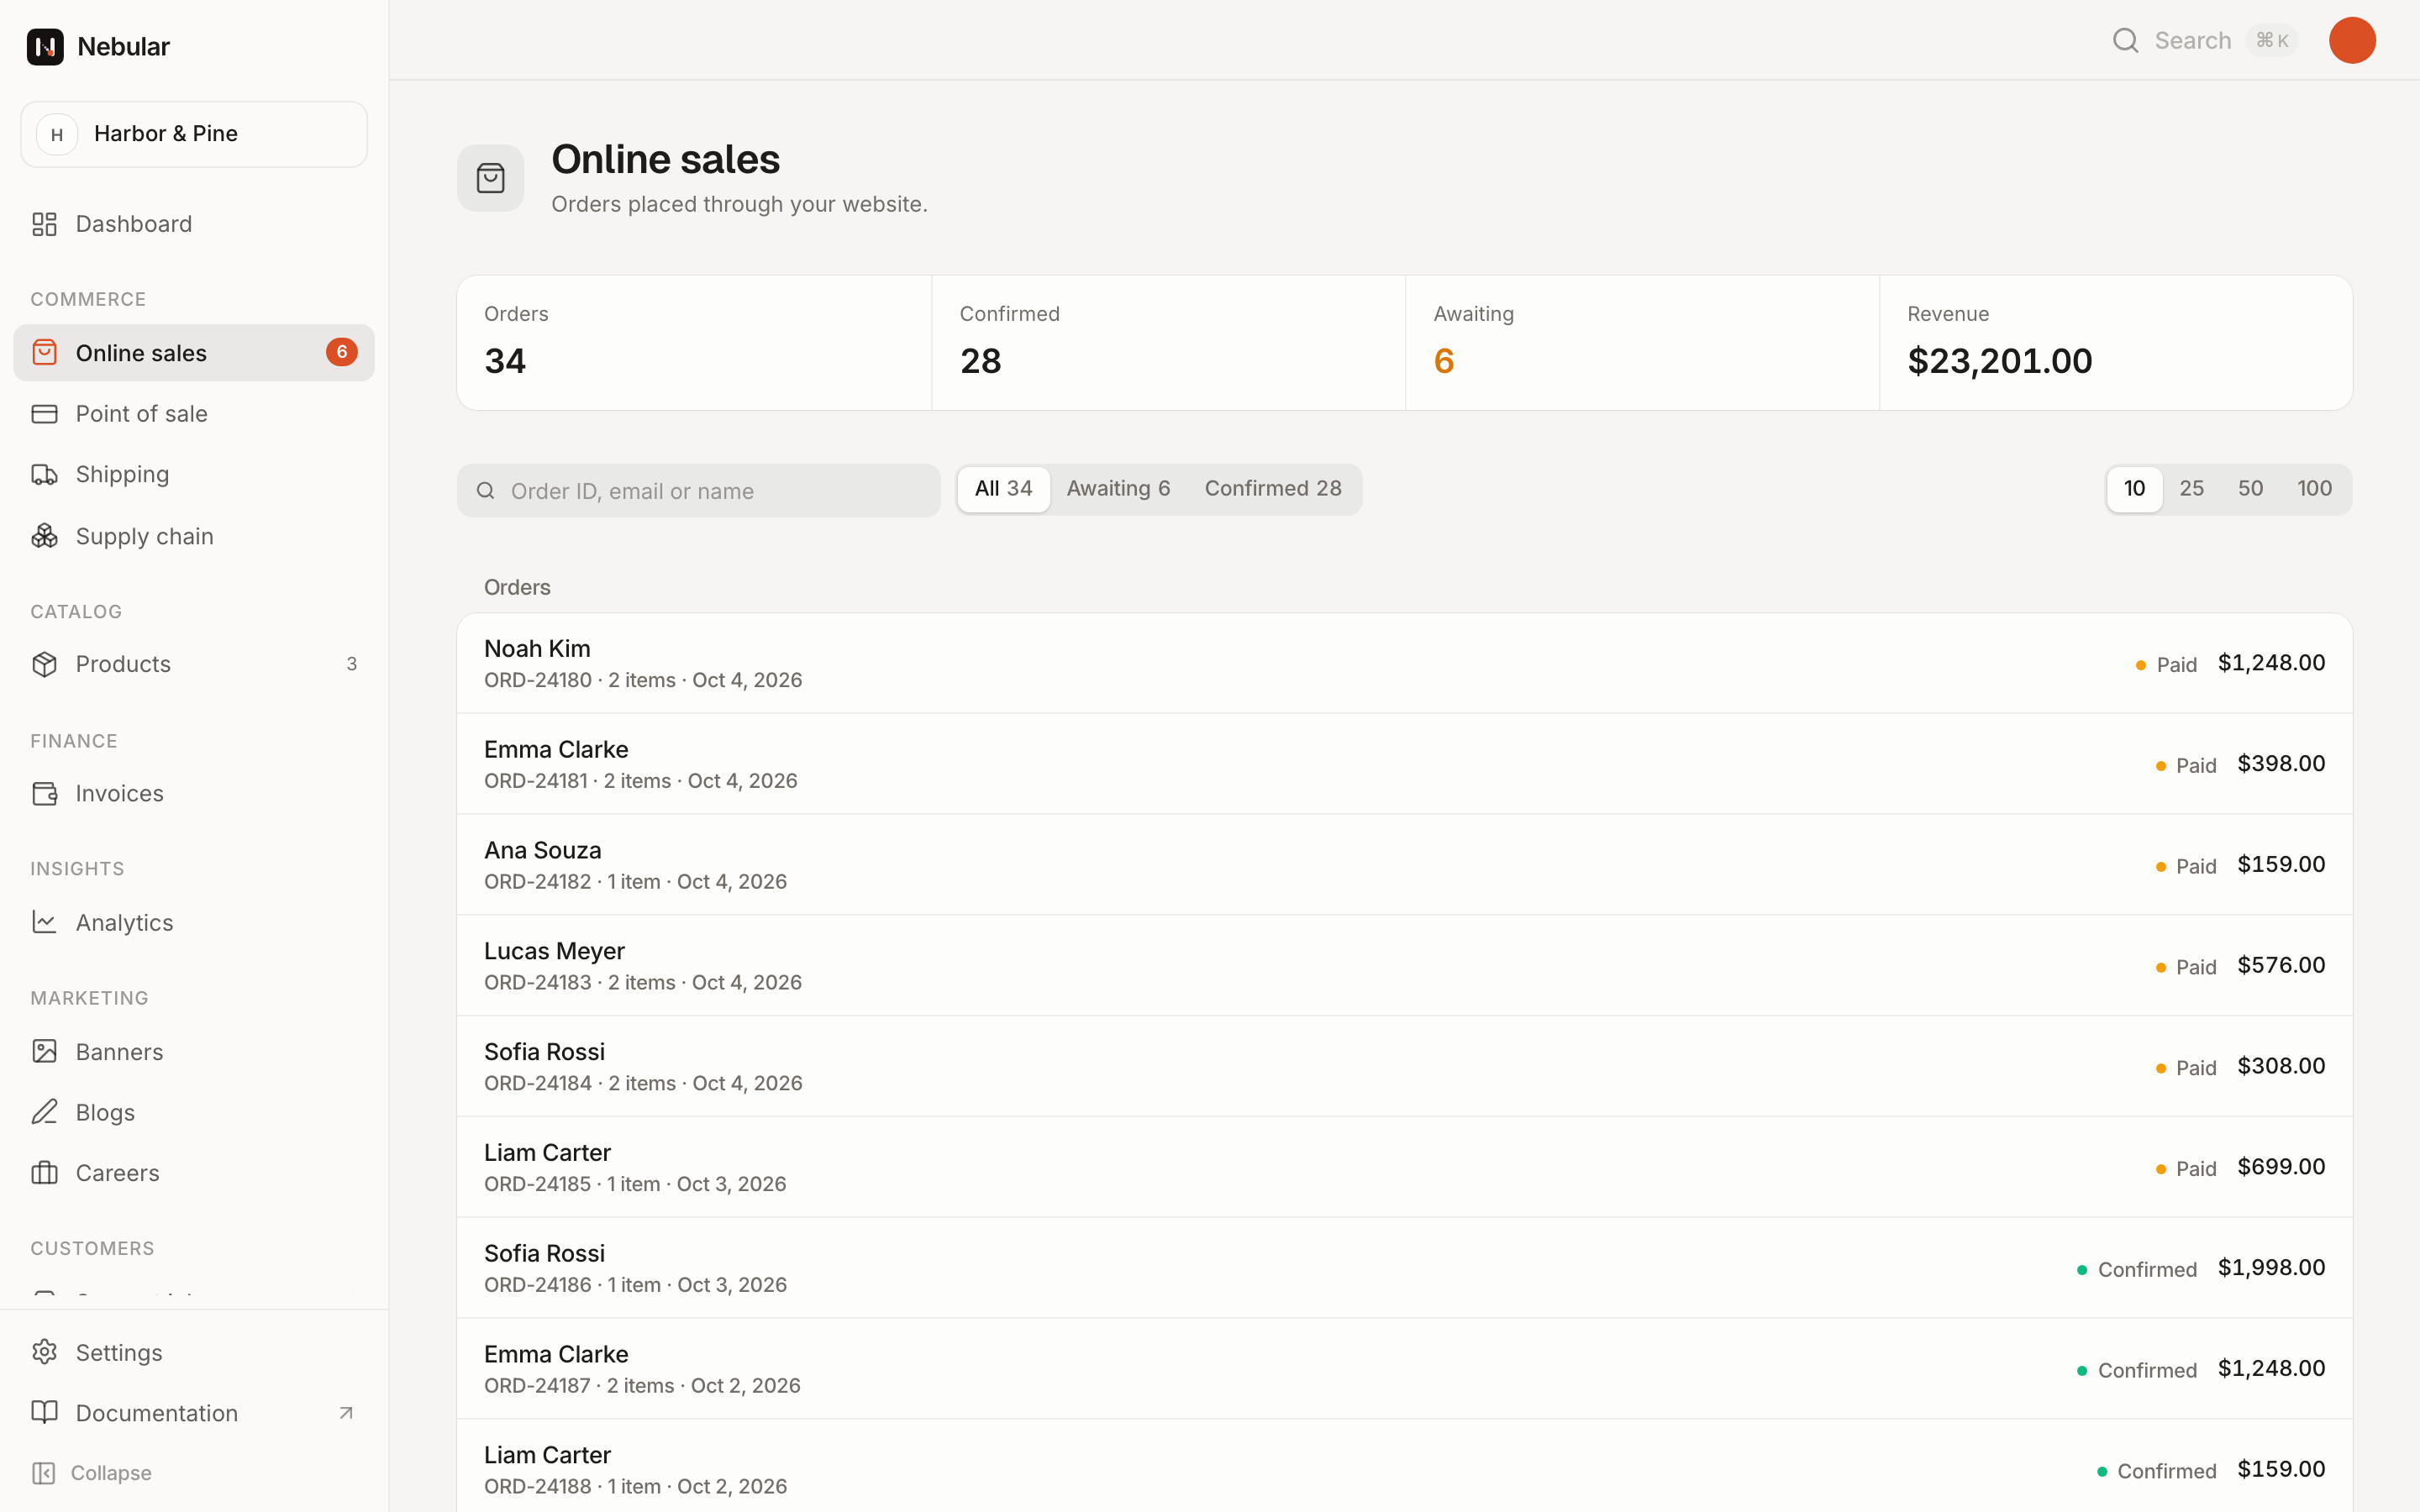
Task: Click the Careers briefcase icon
Action: tap(44, 1172)
